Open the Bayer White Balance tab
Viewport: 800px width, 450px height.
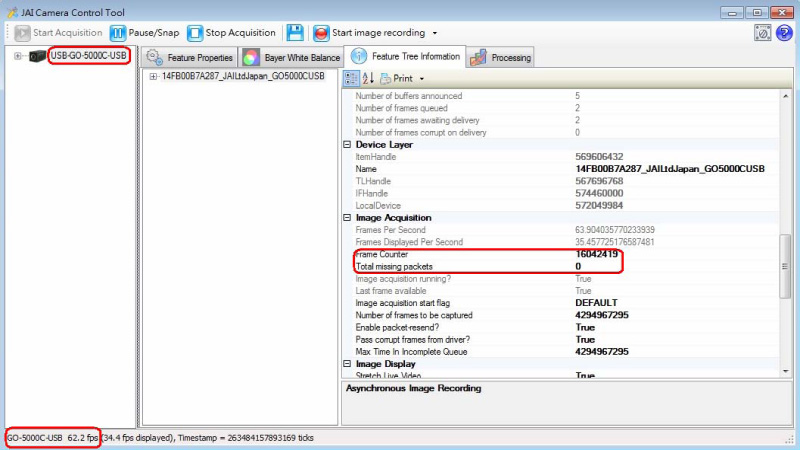click(x=292, y=58)
